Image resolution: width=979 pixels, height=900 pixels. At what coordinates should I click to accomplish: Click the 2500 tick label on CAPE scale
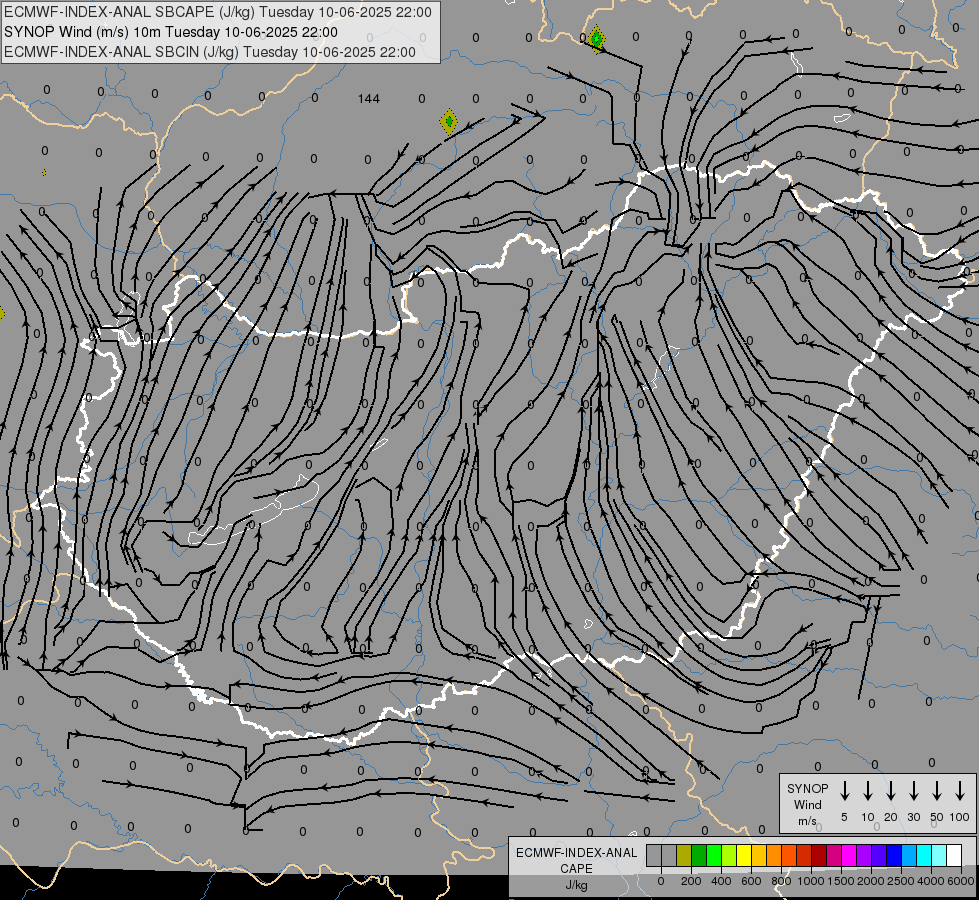tap(900, 881)
